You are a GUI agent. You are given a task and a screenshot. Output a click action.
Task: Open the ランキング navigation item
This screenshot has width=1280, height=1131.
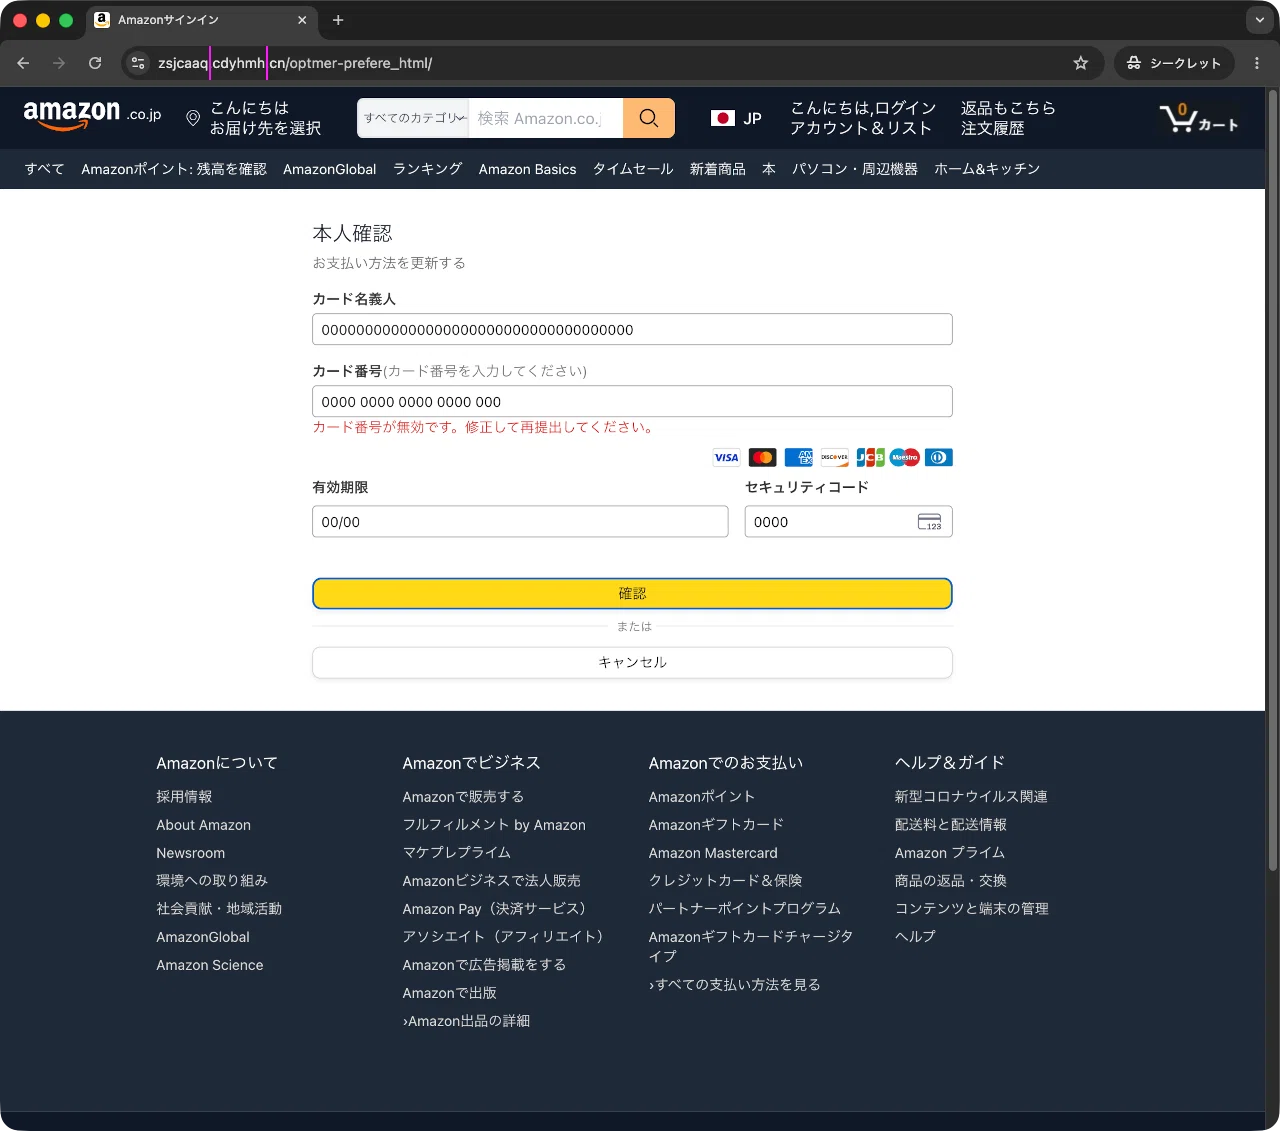[x=428, y=169]
